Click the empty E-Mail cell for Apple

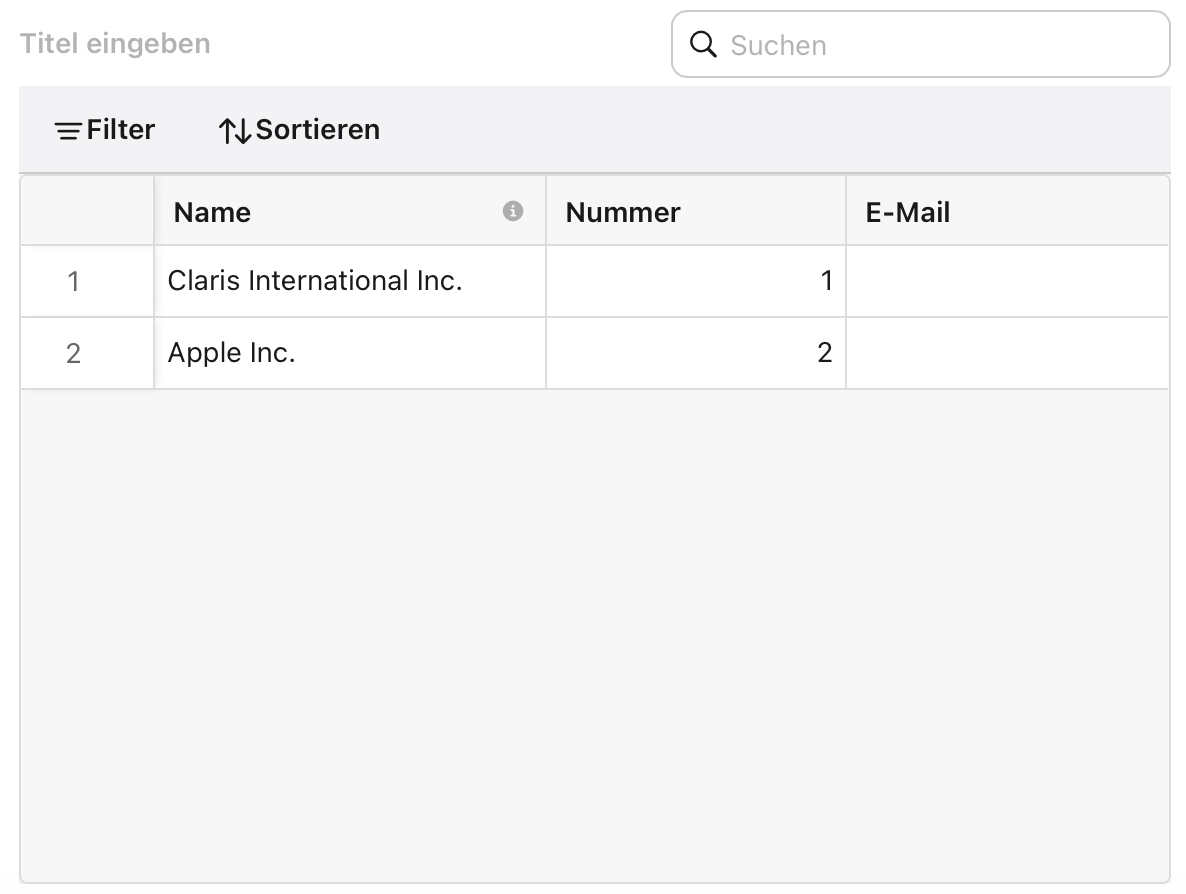(1006, 354)
